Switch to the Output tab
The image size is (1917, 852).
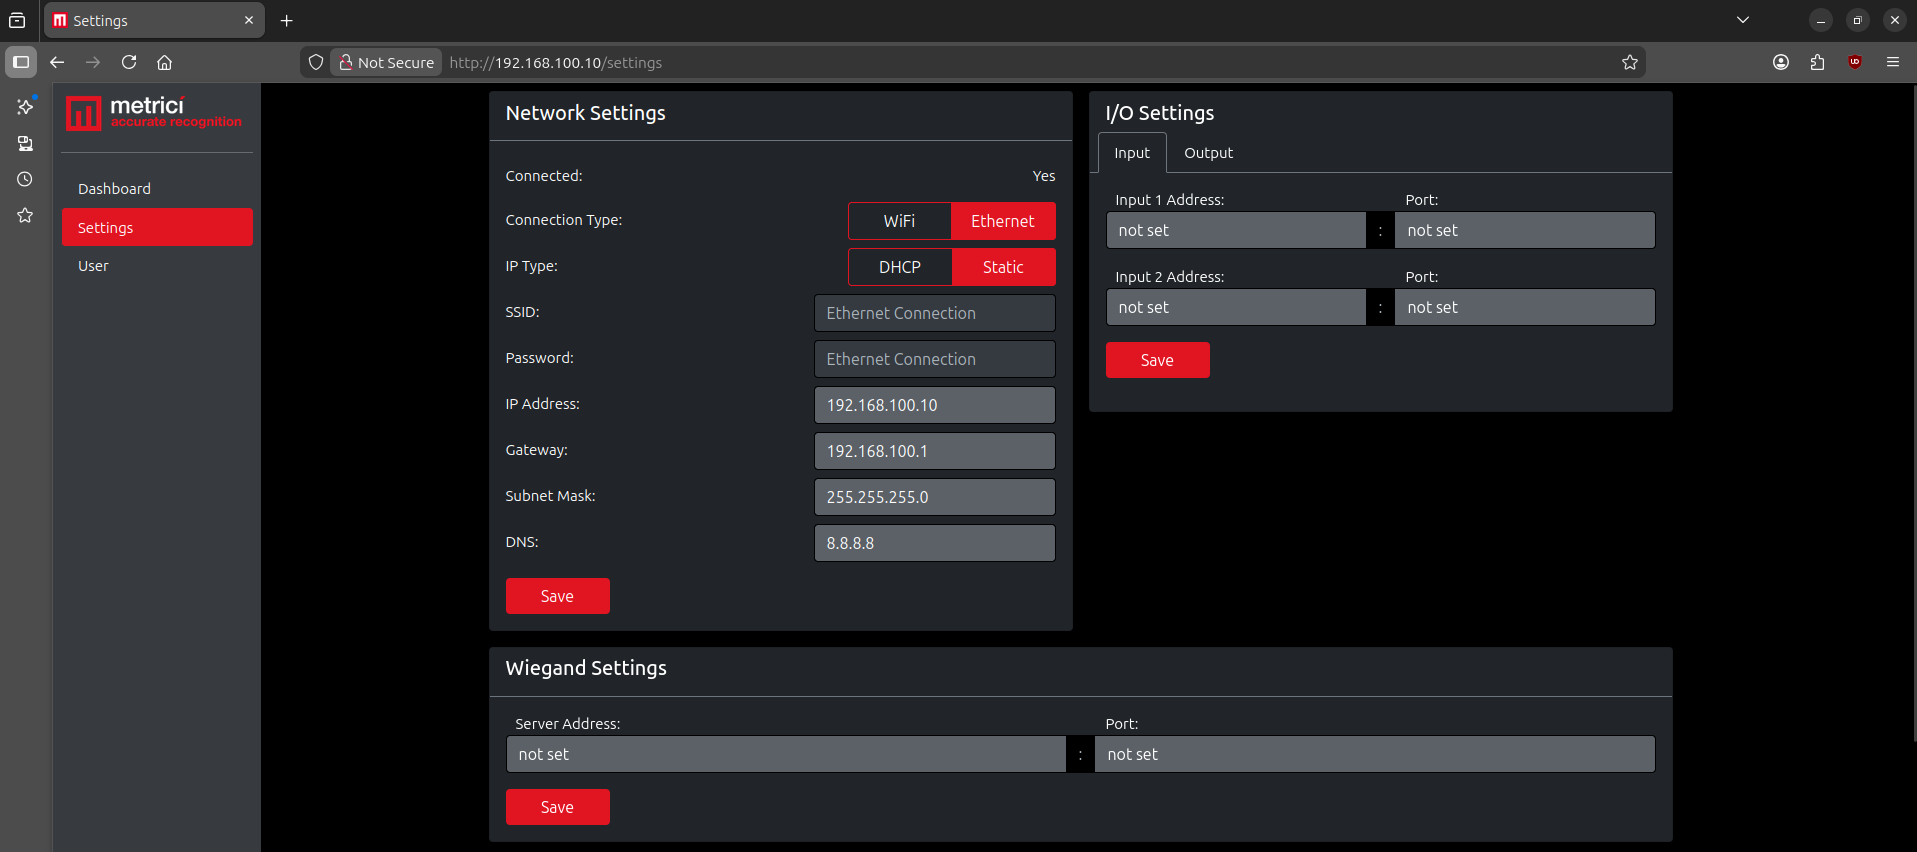point(1208,153)
